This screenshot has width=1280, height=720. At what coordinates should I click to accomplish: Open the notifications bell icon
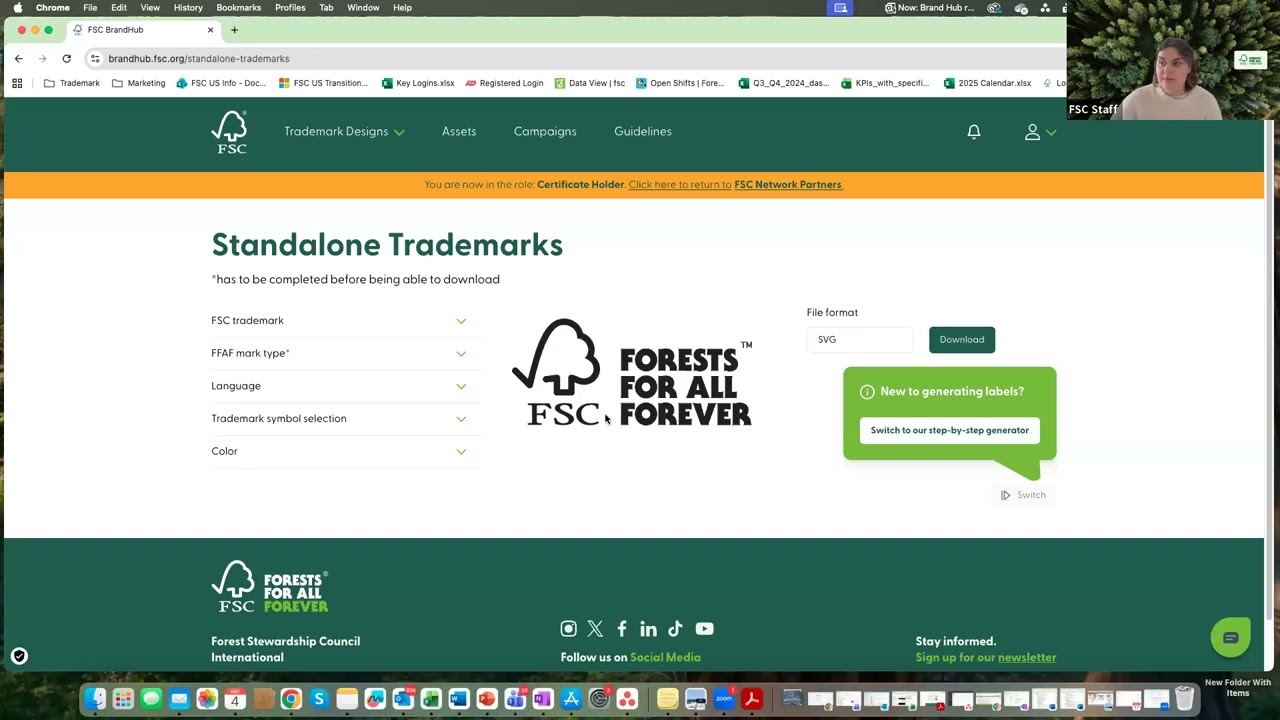[x=974, y=132]
